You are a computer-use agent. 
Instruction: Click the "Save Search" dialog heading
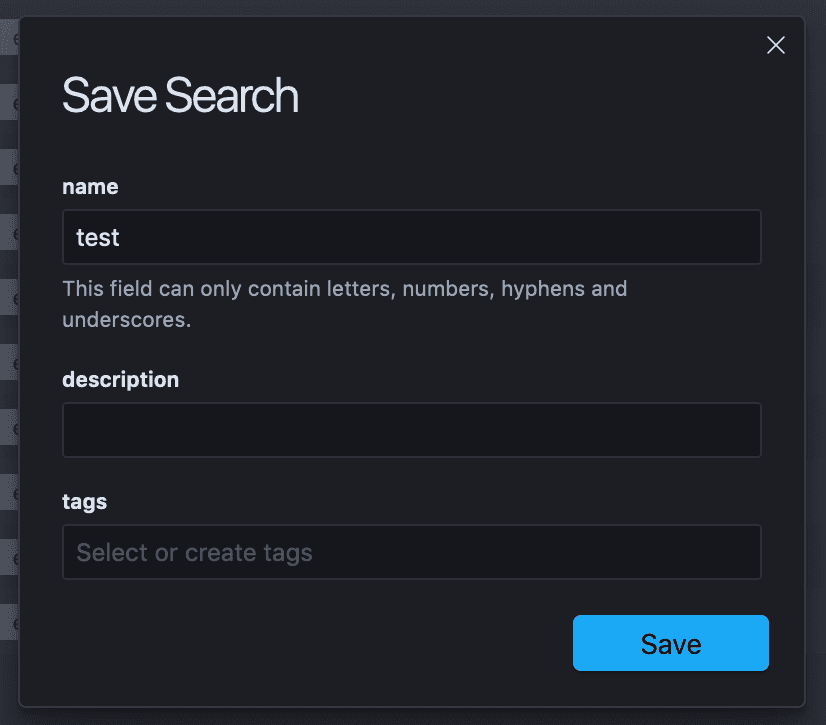point(180,95)
